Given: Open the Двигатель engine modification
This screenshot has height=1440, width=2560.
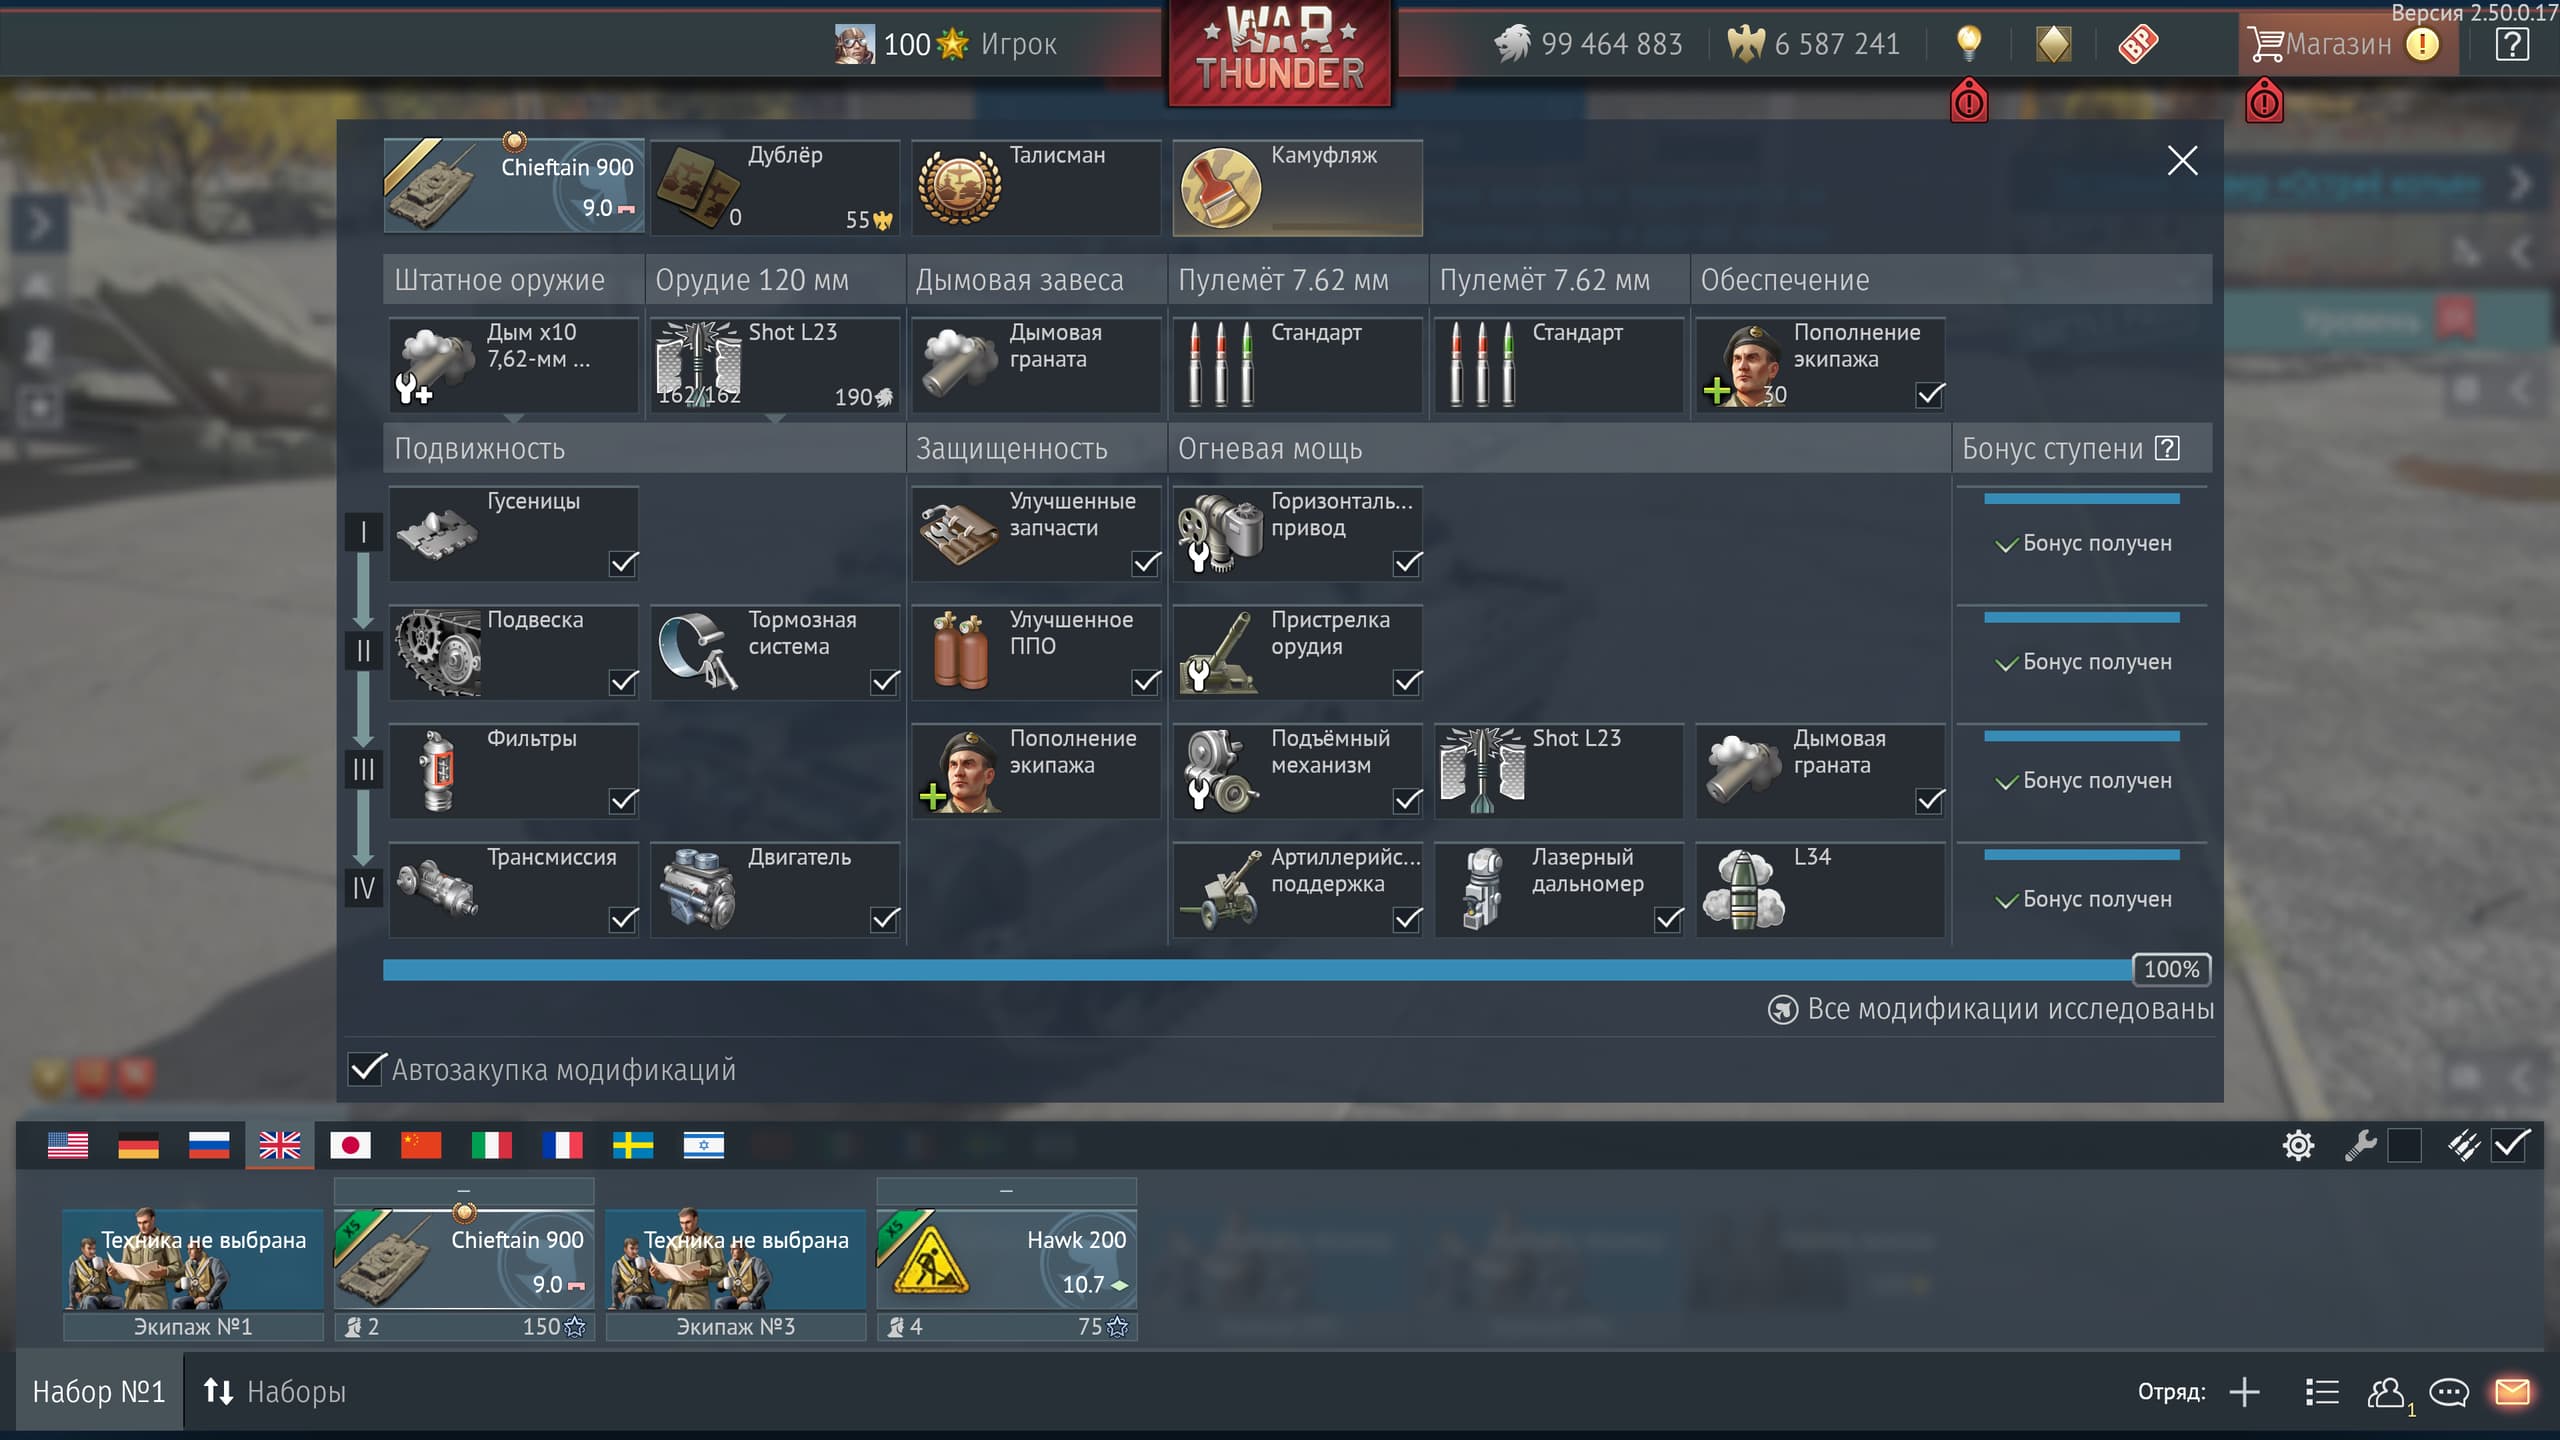Looking at the screenshot, I should pos(774,889).
